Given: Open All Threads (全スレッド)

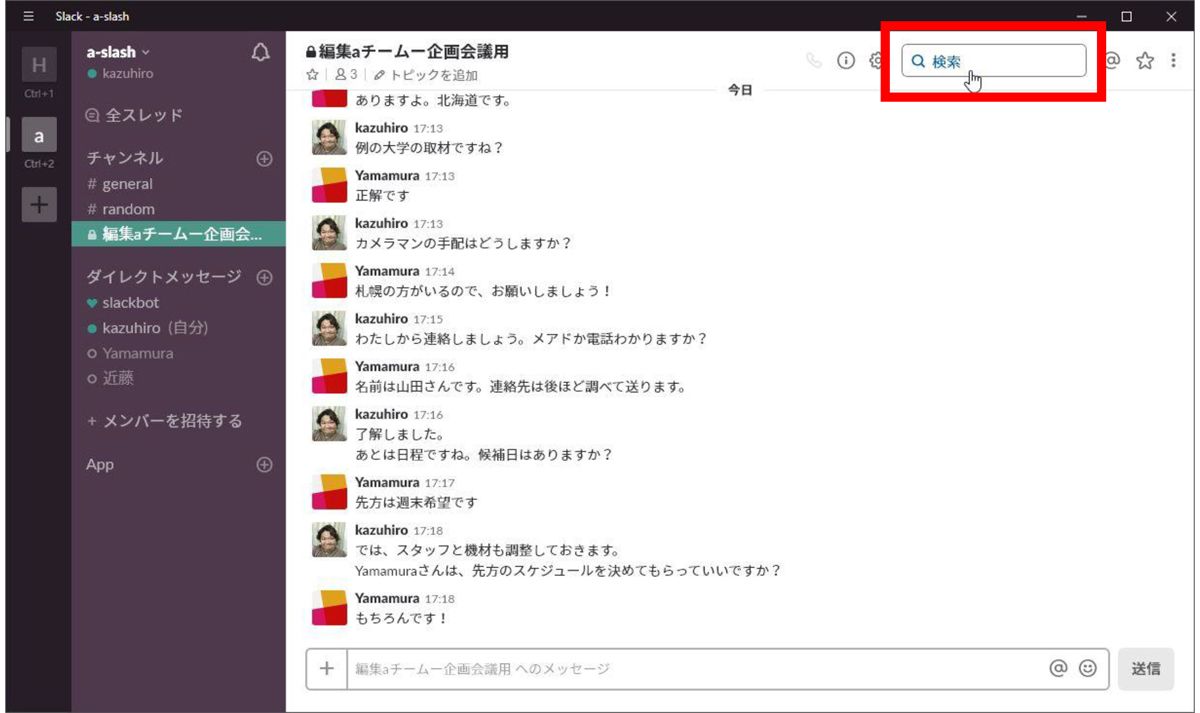Looking at the screenshot, I should [x=135, y=115].
